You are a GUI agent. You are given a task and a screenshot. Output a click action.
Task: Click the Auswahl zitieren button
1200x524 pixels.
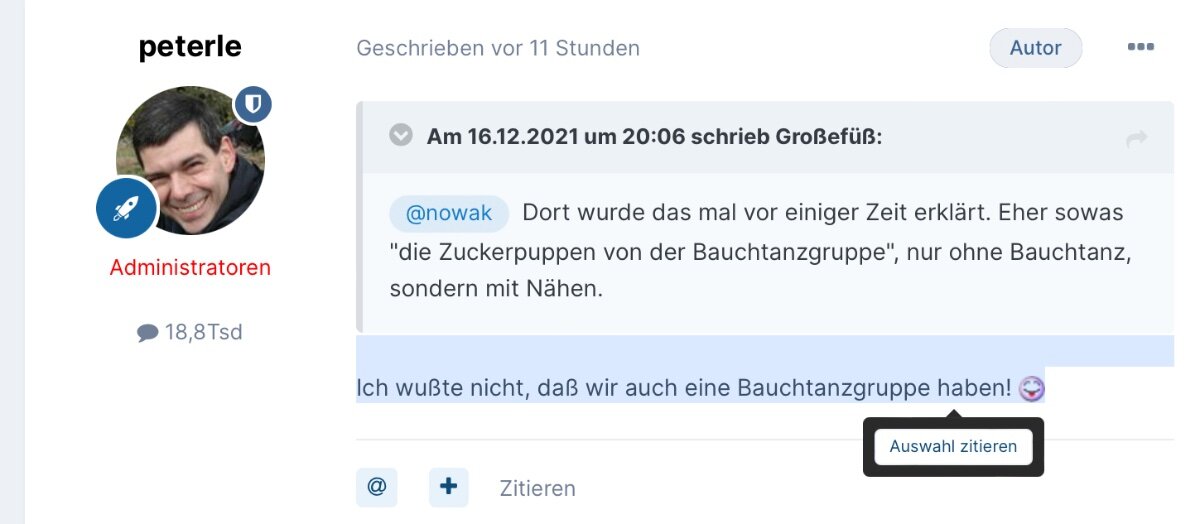[953, 446]
